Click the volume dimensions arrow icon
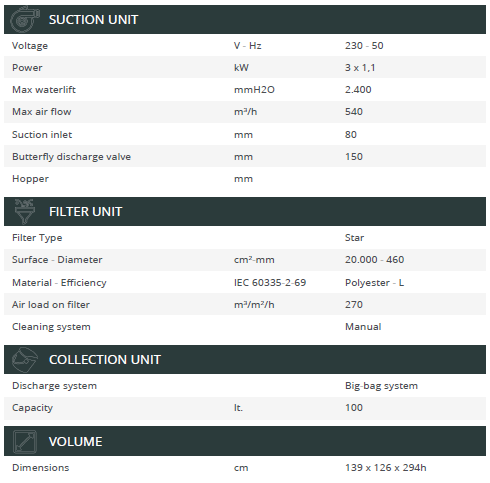The height and width of the screenshot is (483, 490). [x=25, y=442]
